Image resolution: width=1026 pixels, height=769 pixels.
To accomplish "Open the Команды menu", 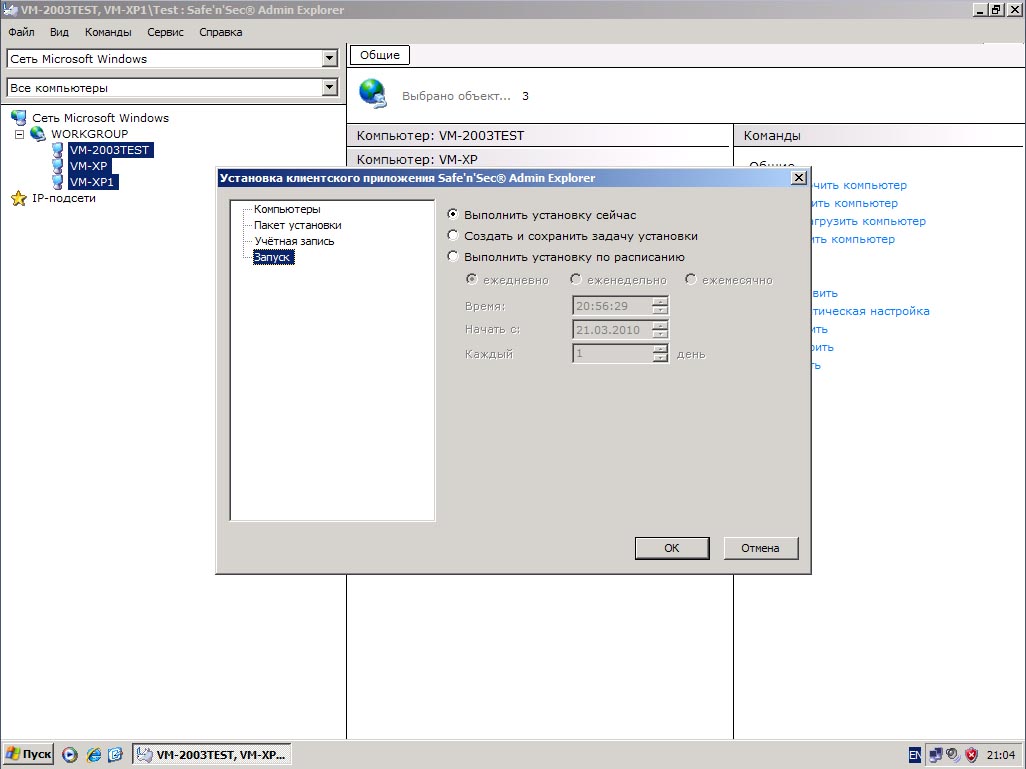I will (108, 32).
